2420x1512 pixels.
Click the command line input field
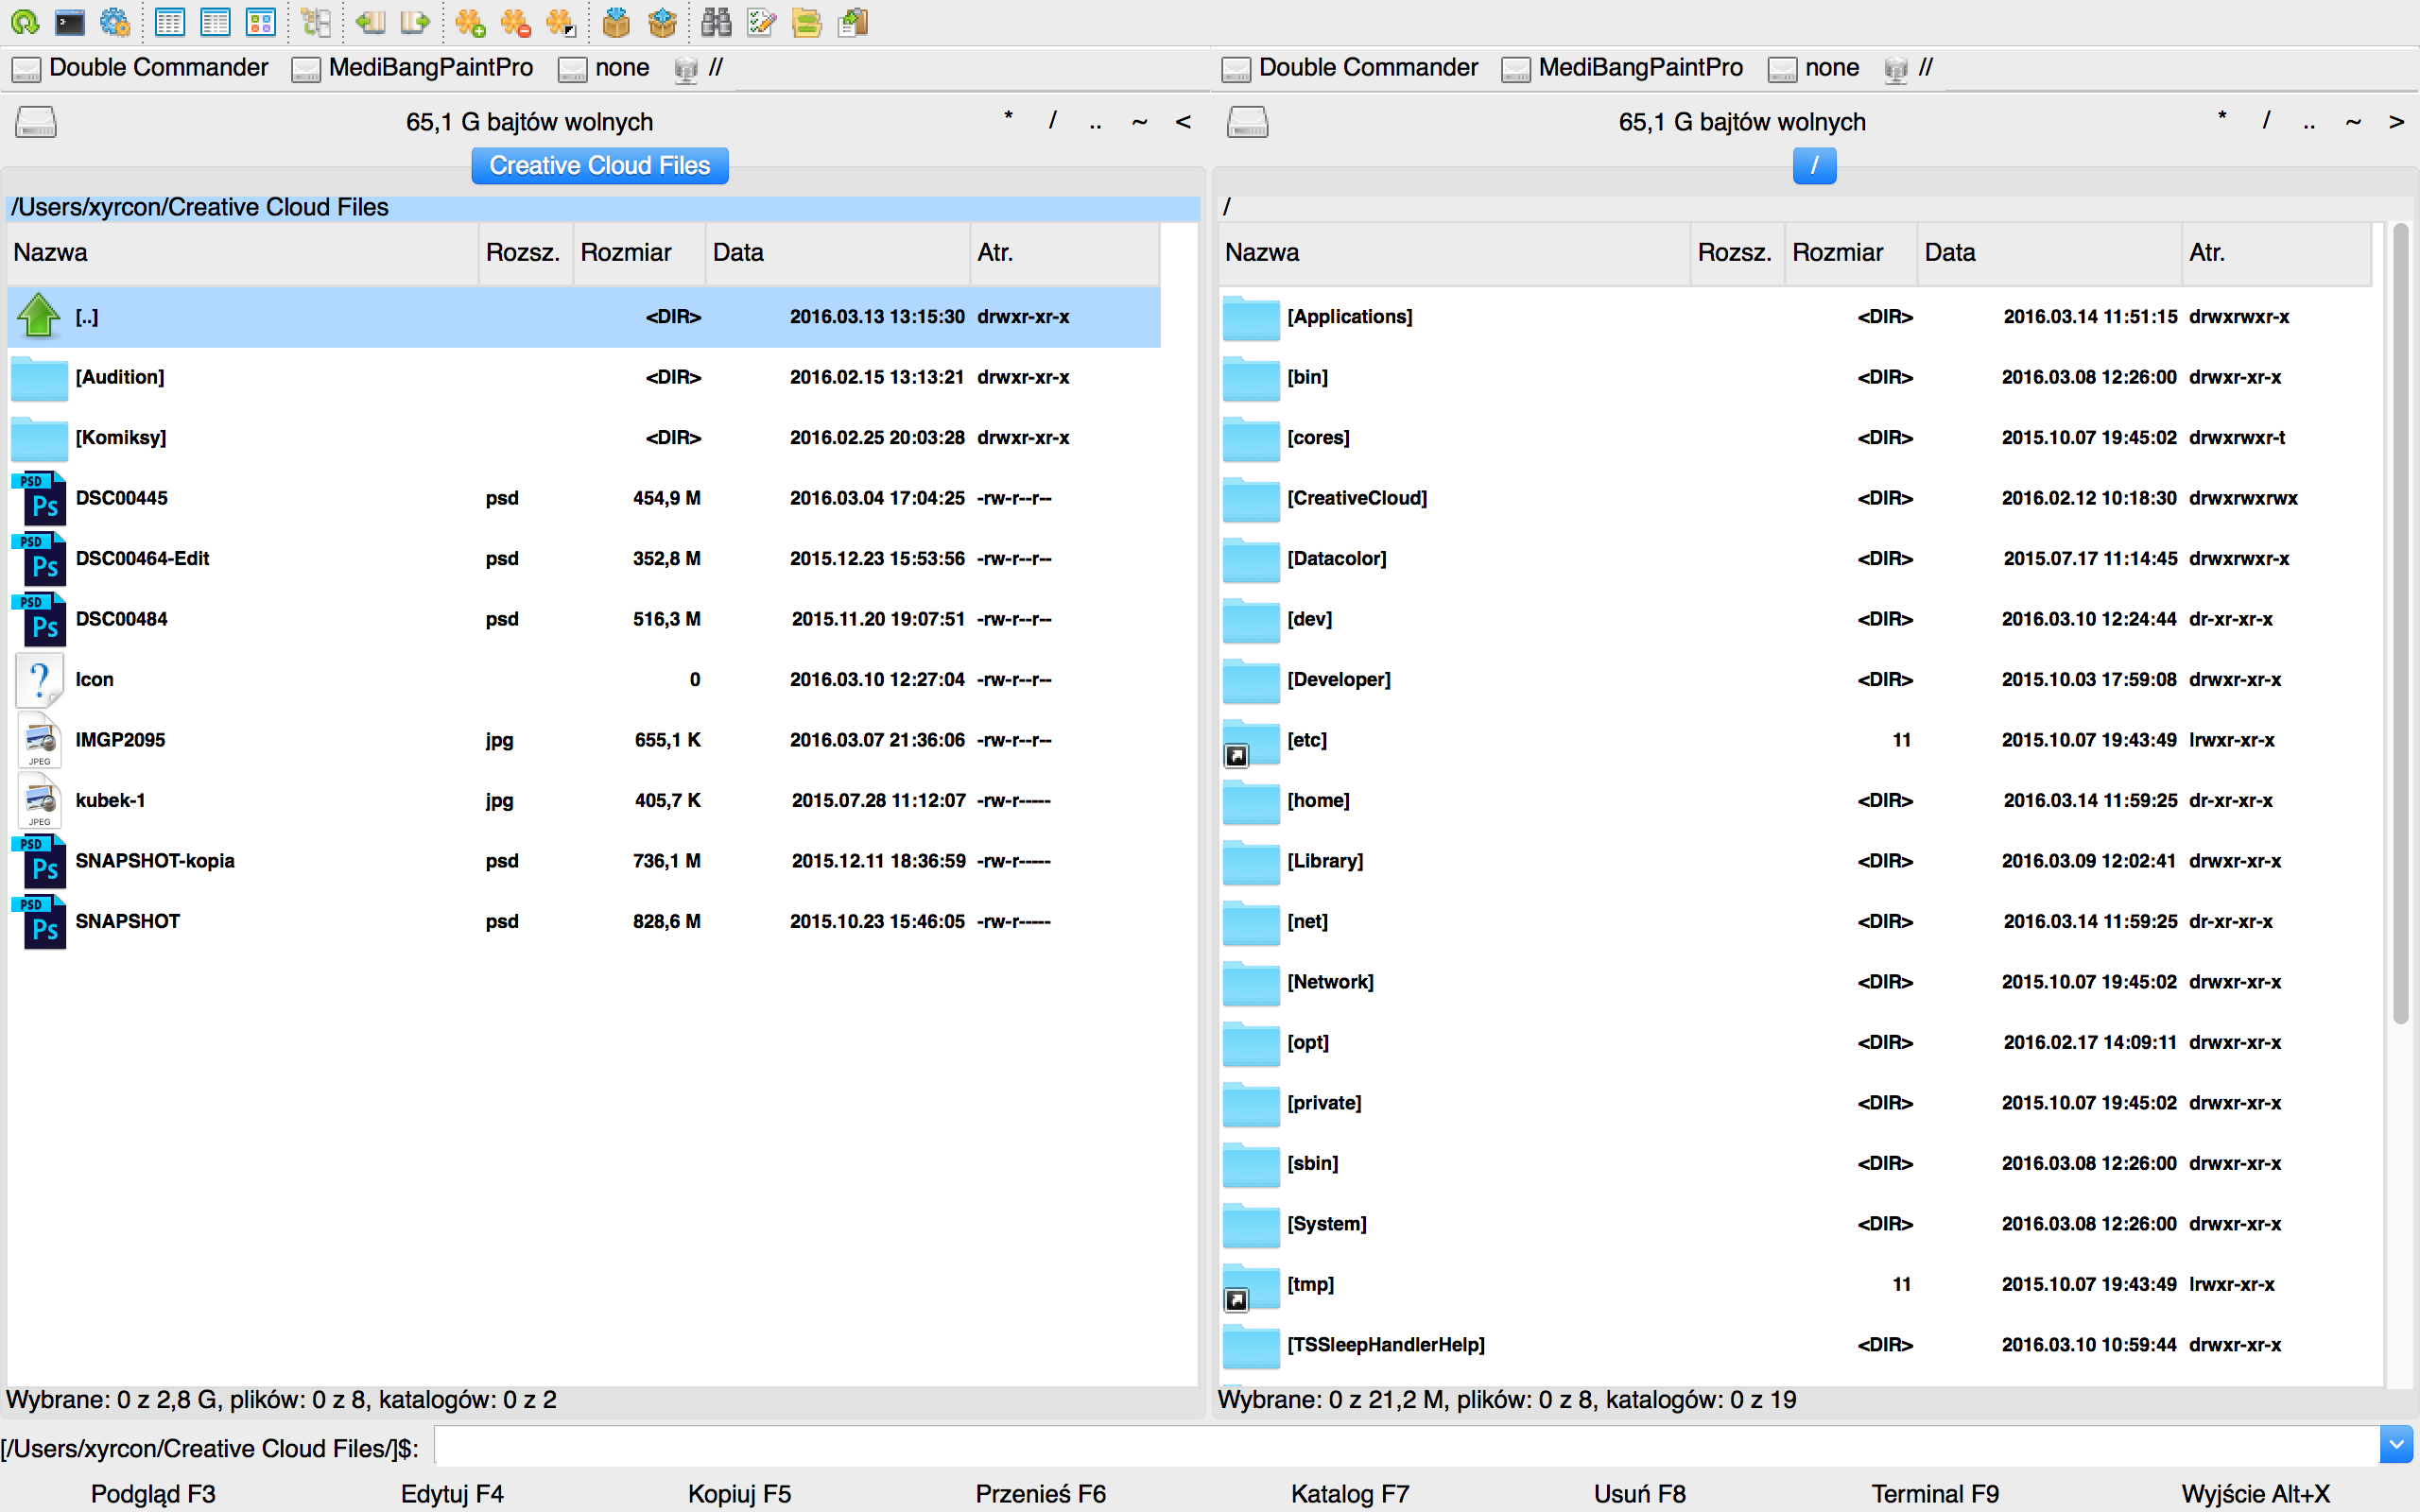[1400, 1447]
